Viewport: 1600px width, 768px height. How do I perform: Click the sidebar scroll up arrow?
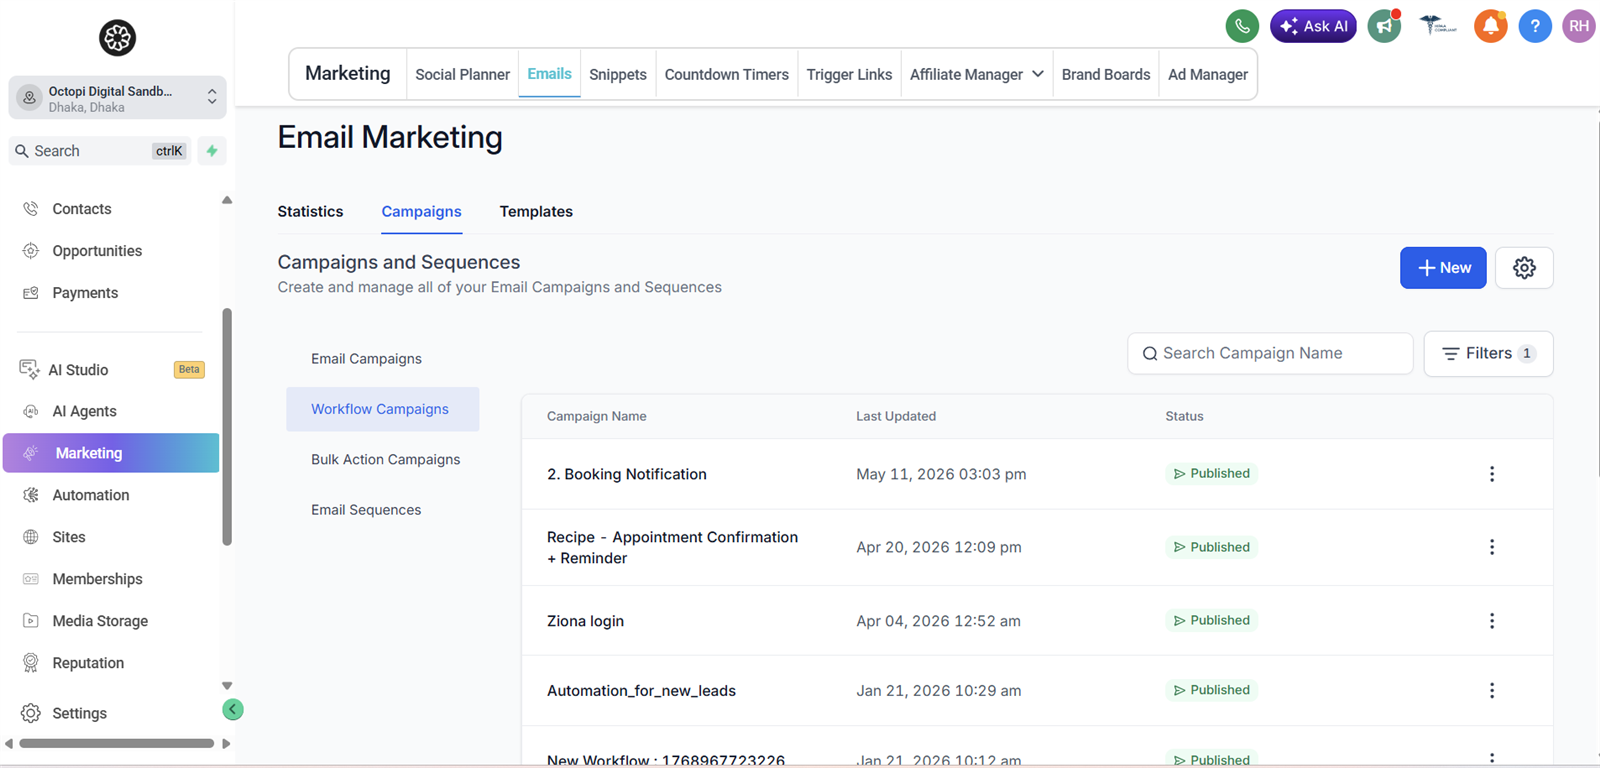point(227,200)
